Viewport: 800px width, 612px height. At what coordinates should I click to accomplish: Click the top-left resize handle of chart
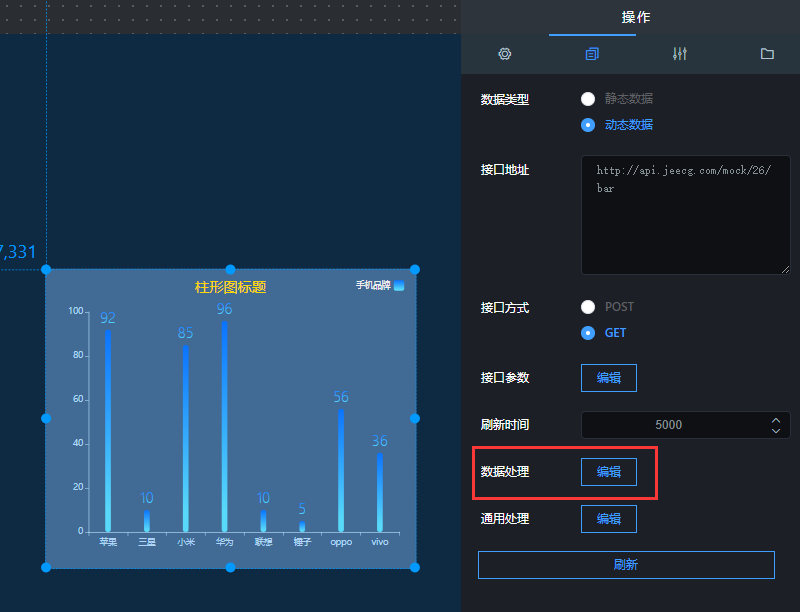point(46,269)
